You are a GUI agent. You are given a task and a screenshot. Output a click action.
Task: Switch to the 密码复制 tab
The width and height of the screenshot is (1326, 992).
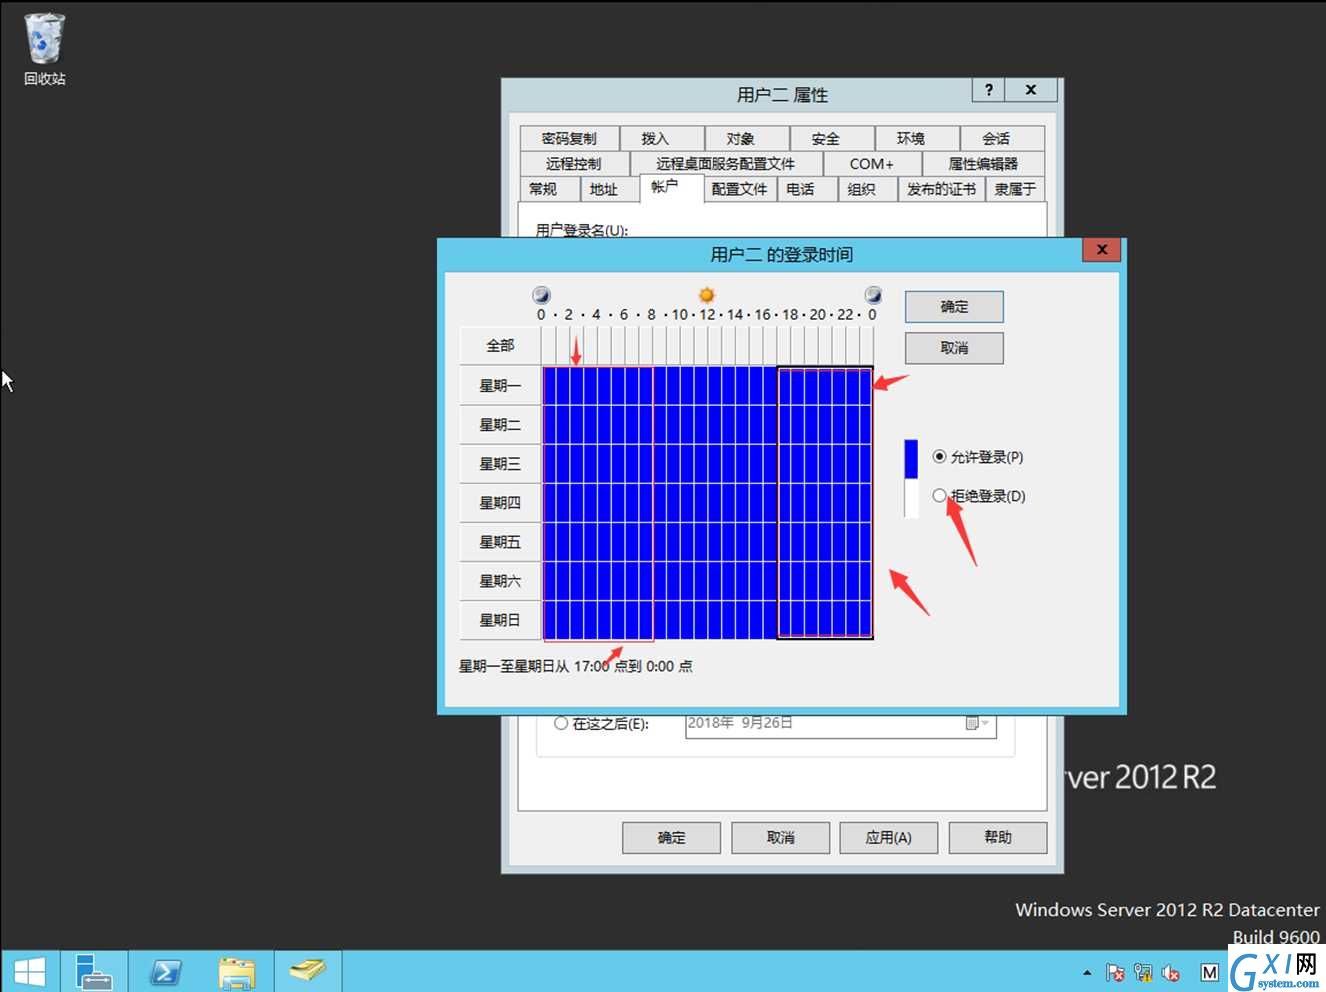569,138
